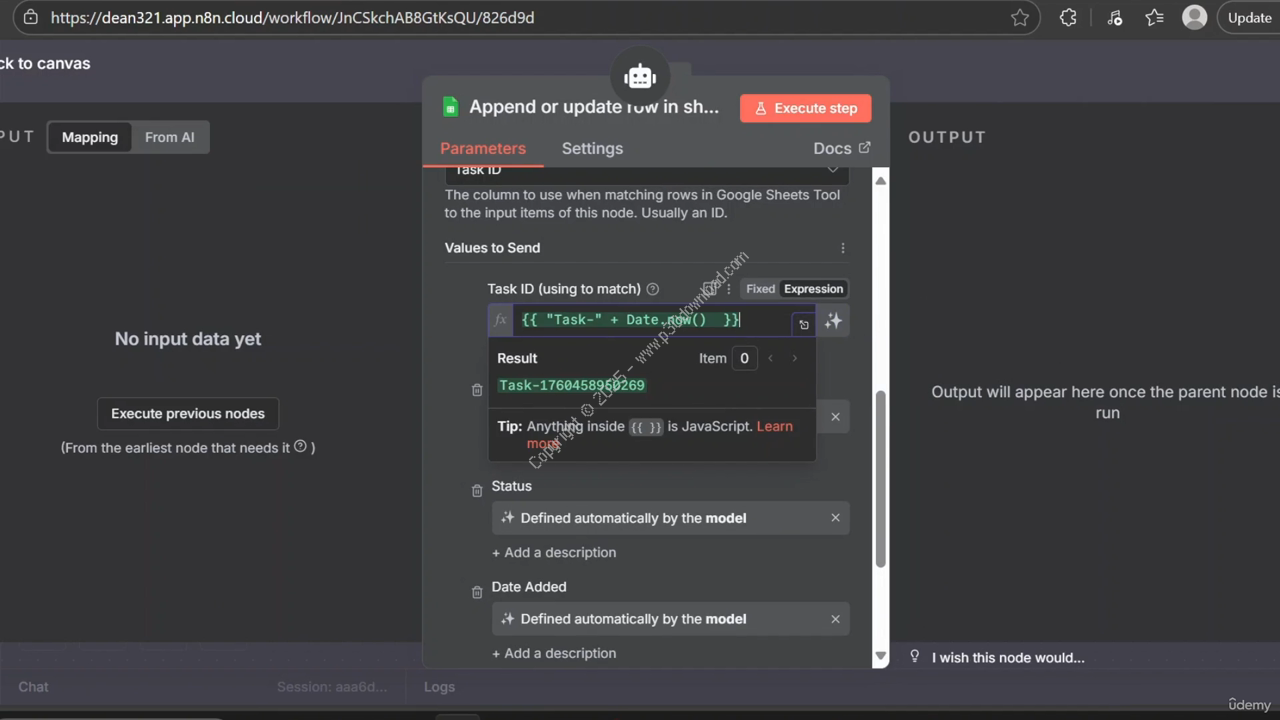Click the AI sparkle icon beside expression field
The image size is (1280, 720).
pyautogui.click(x=833, y=321)
